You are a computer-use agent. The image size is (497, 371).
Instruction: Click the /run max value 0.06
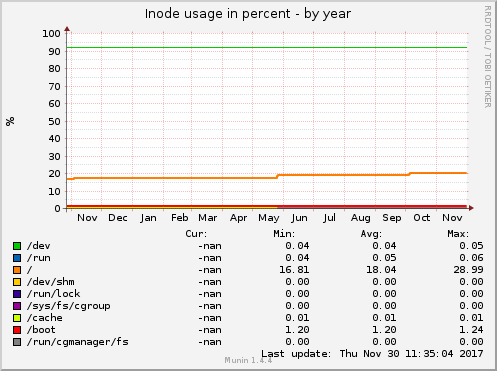(x=471, y=258)
